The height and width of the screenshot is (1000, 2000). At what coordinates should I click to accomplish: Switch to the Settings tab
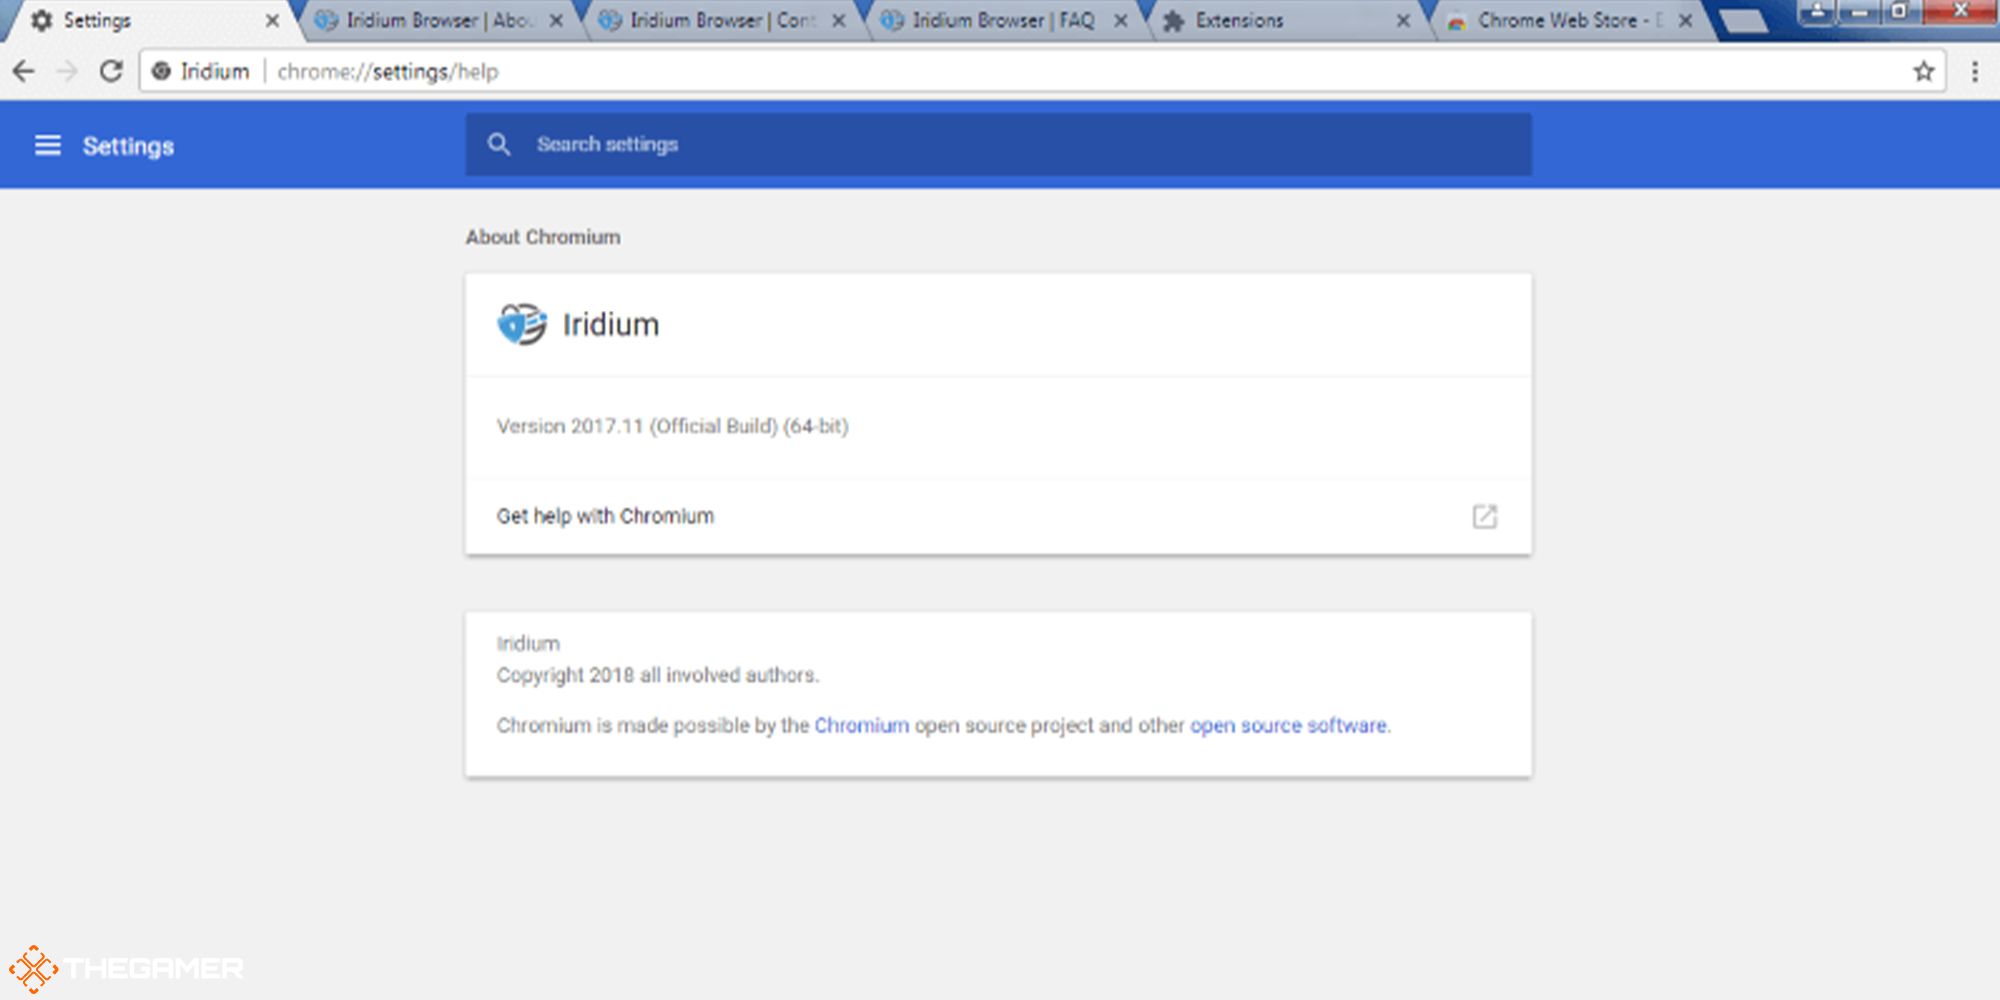(x=150, y=20)
